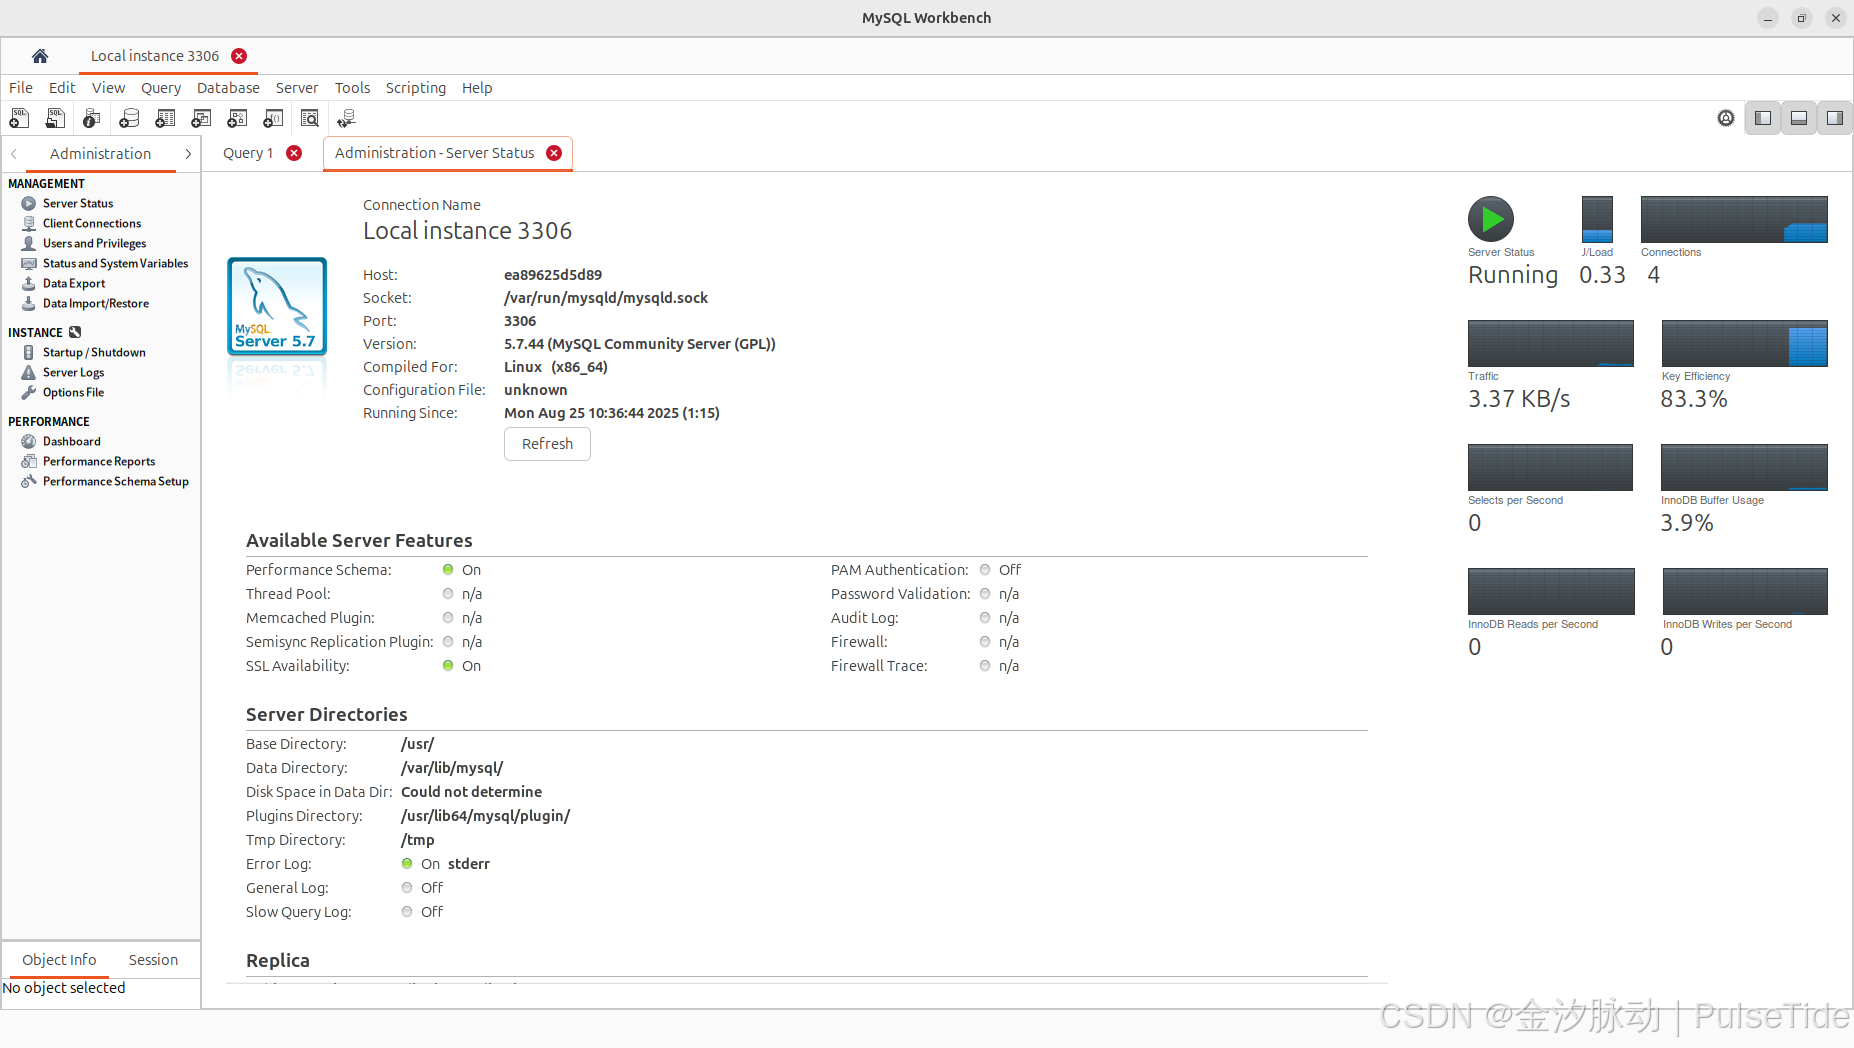Switch to the Query 1 tab
Screen dimensions: 1854x1048
(x=248, y=153)
